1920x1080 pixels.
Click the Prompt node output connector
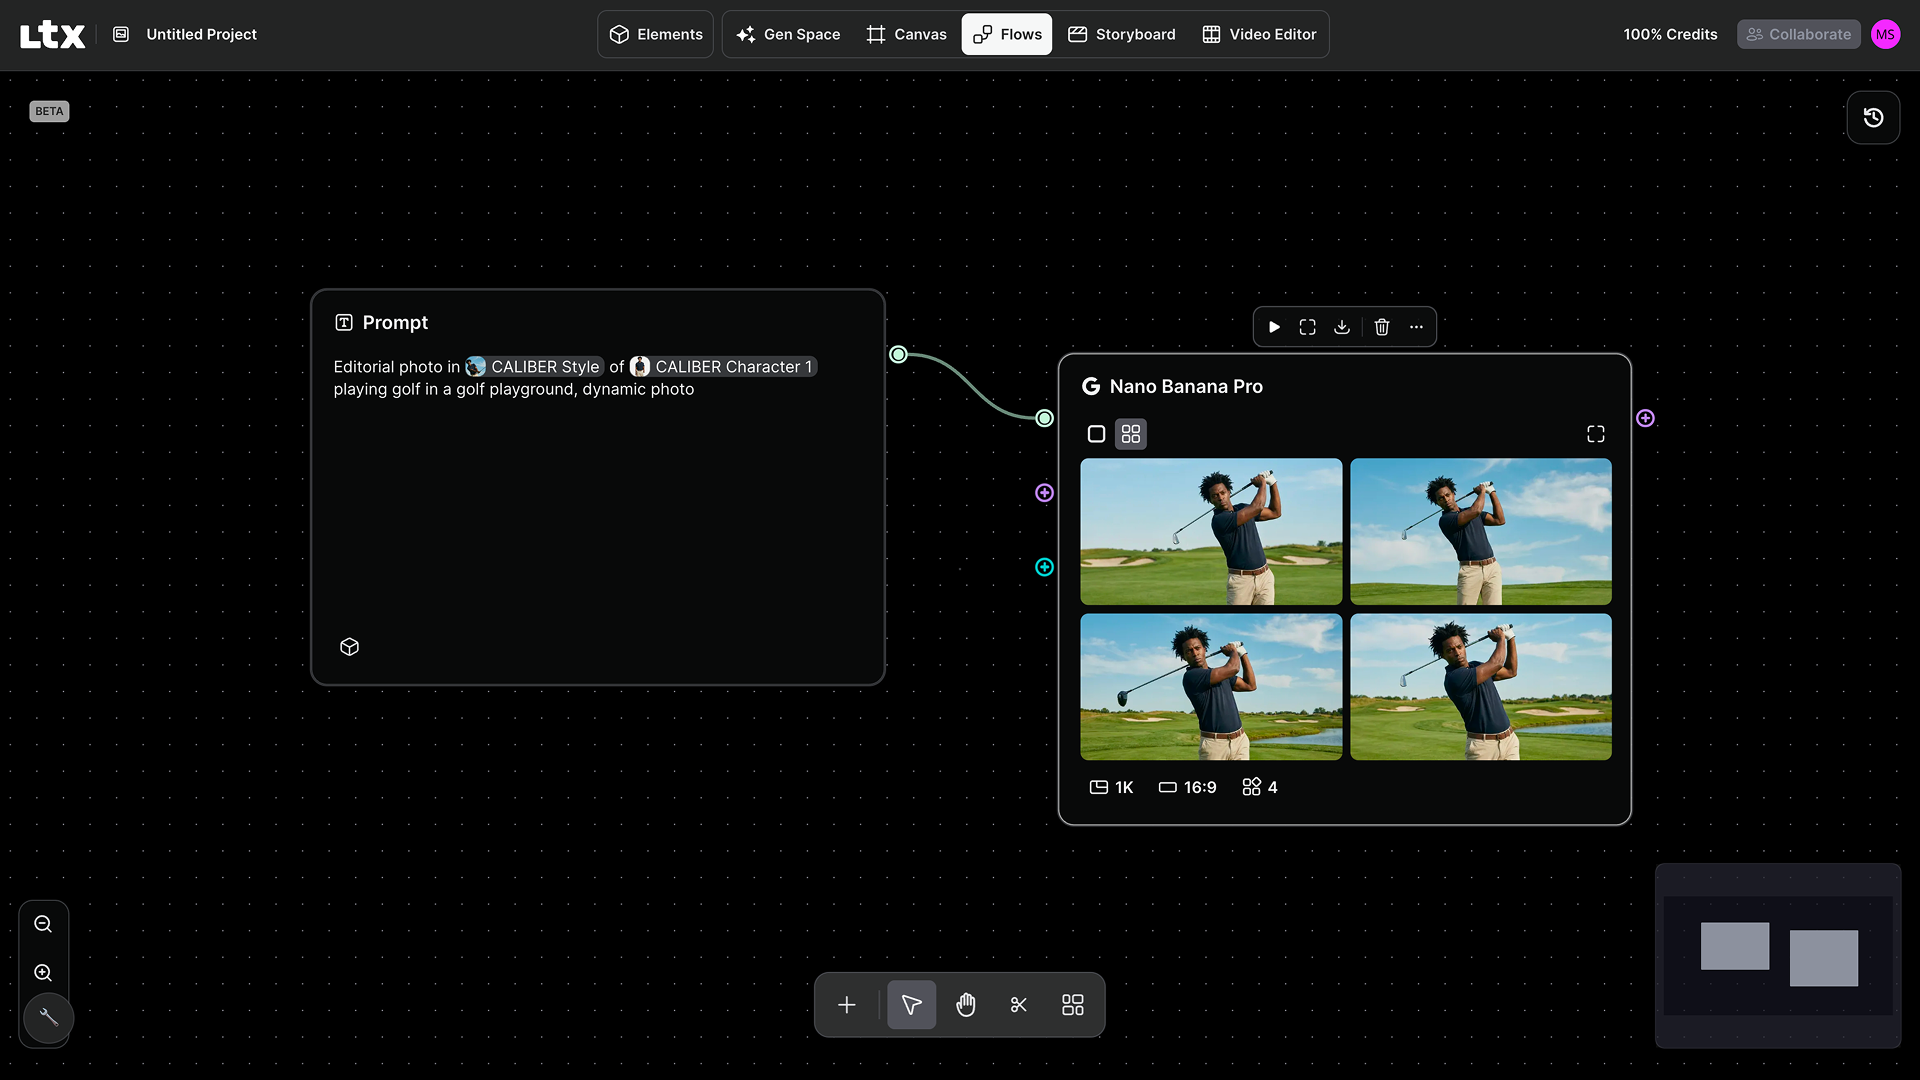(x=898, y=354)
